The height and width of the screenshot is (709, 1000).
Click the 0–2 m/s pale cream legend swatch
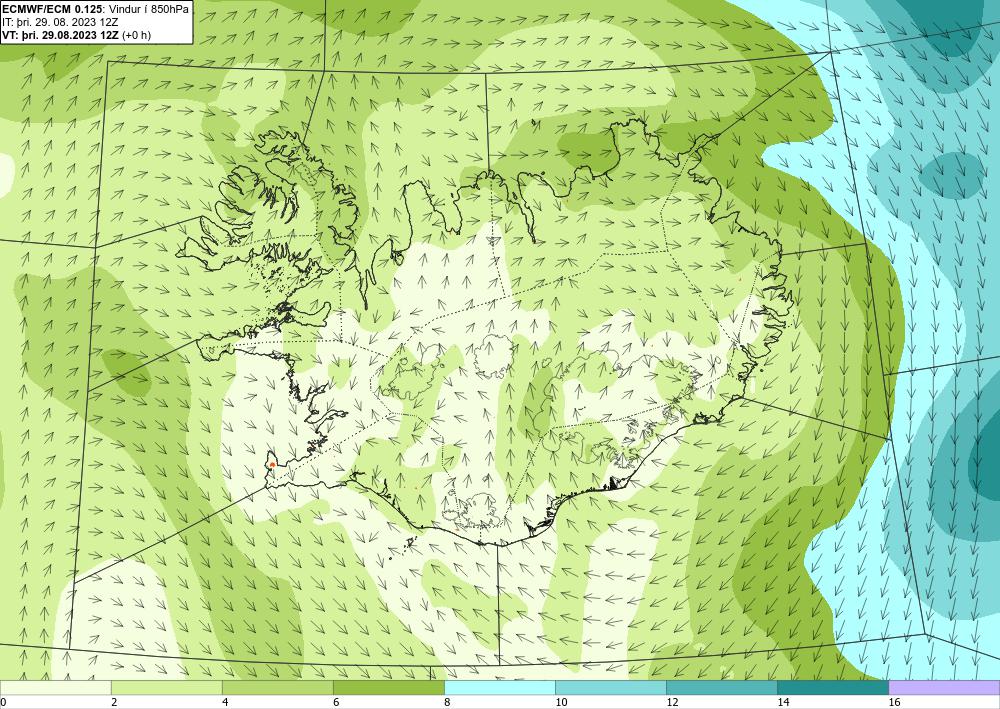[55, 687]
